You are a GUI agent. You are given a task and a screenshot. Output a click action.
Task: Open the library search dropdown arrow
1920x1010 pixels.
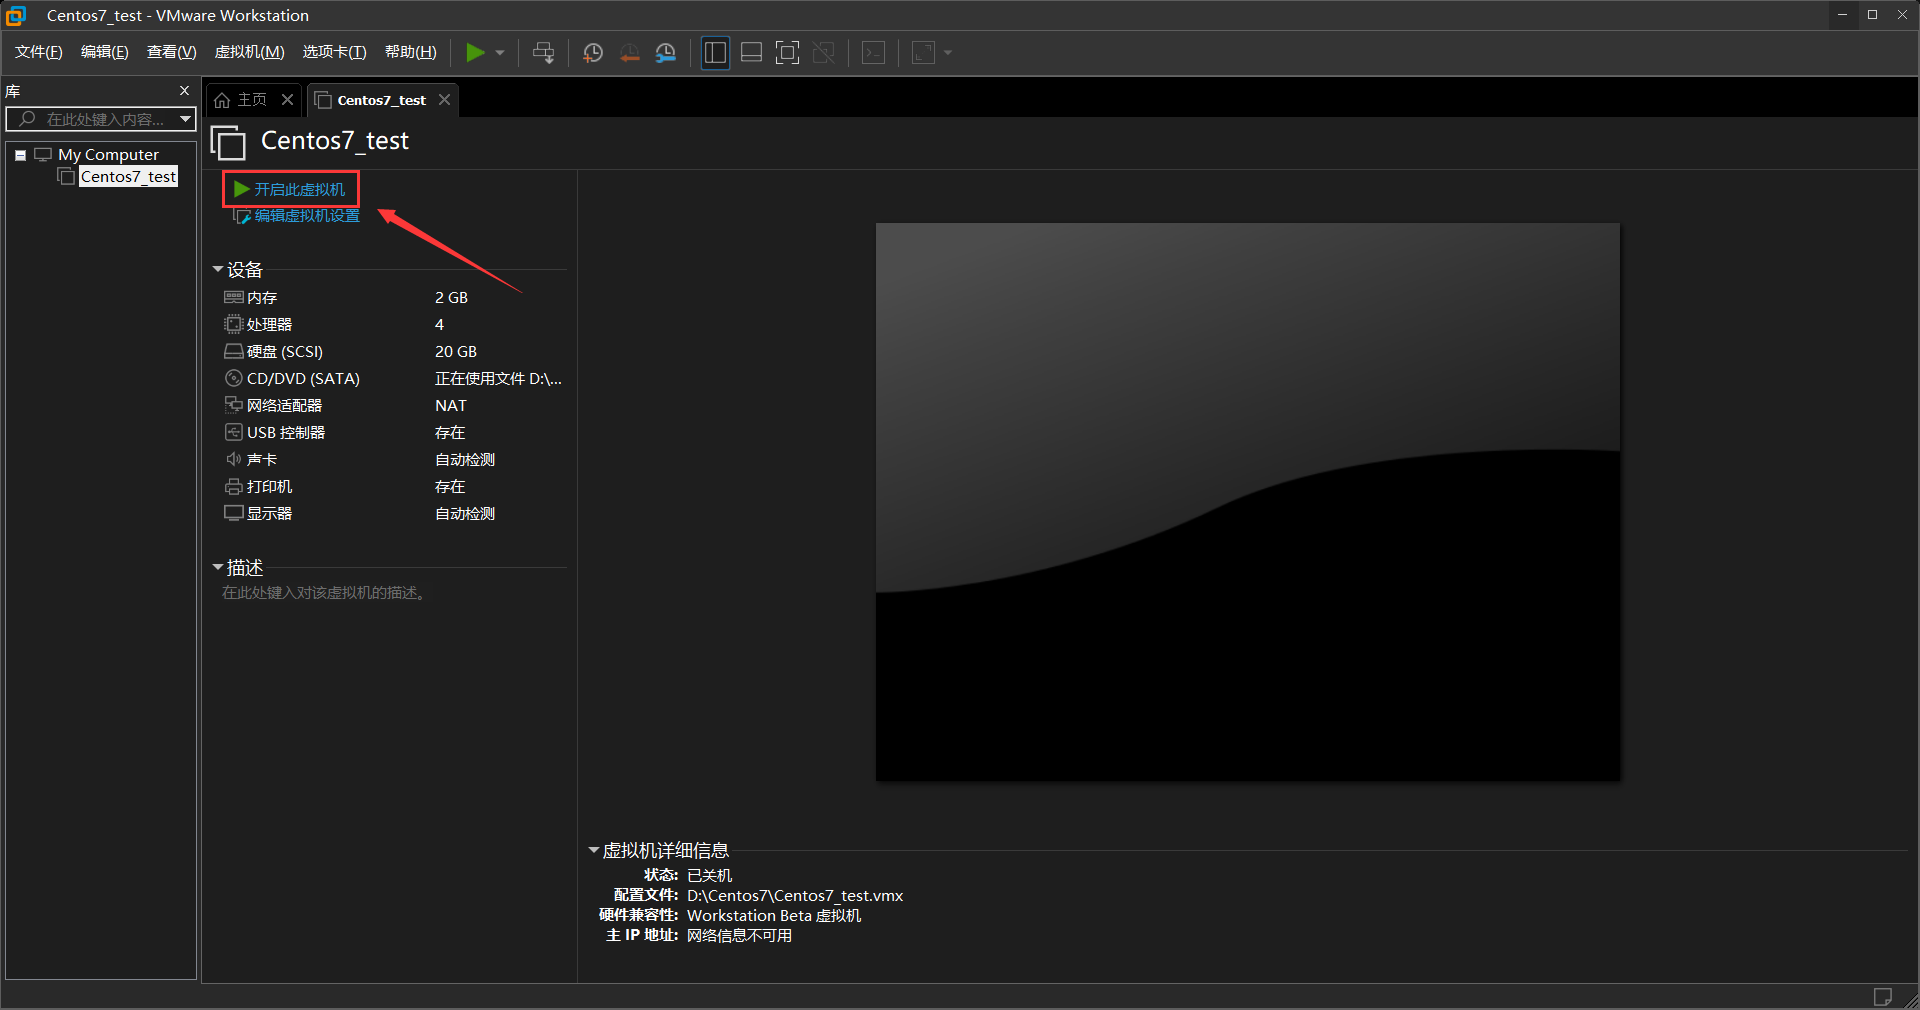[x=185, y=119]
